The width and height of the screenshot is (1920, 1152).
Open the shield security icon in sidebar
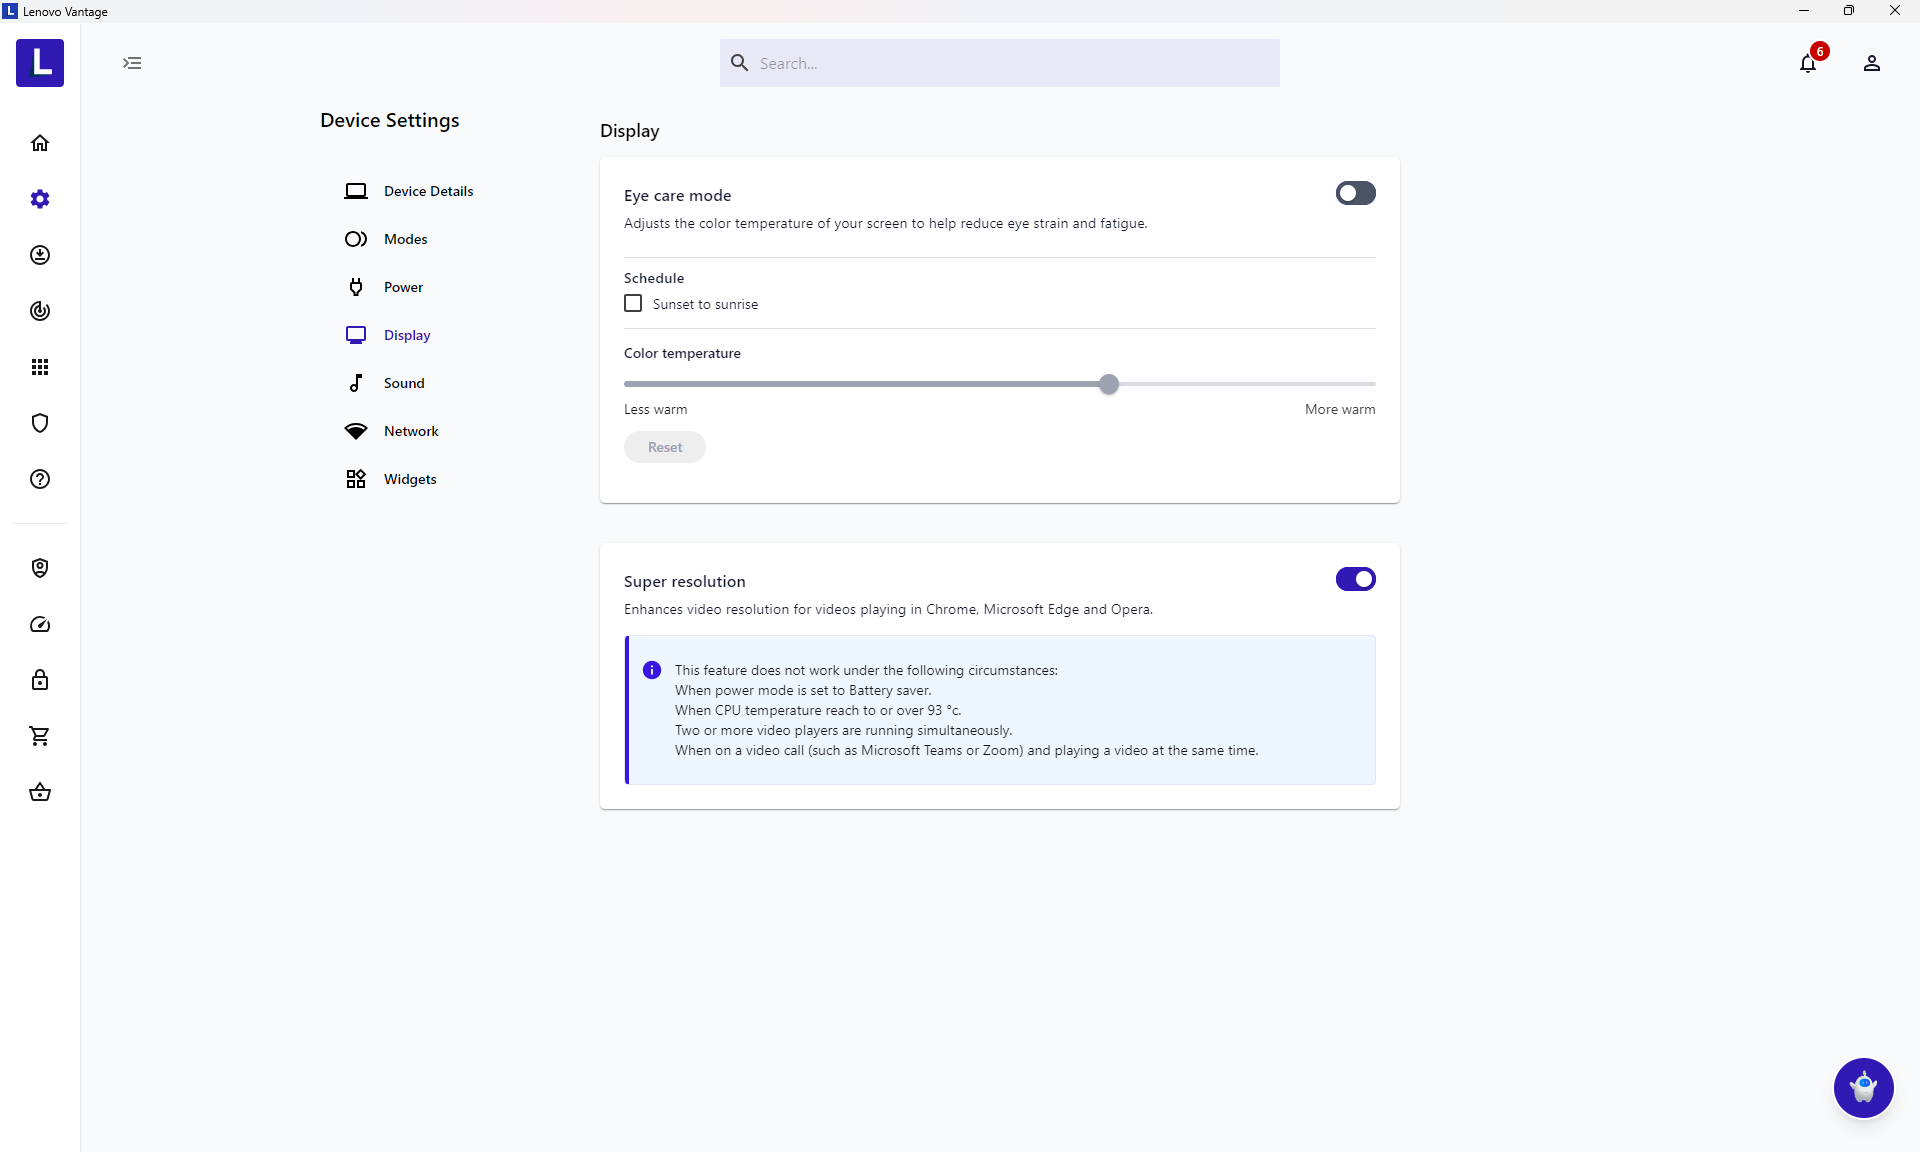tap(40, 423)
